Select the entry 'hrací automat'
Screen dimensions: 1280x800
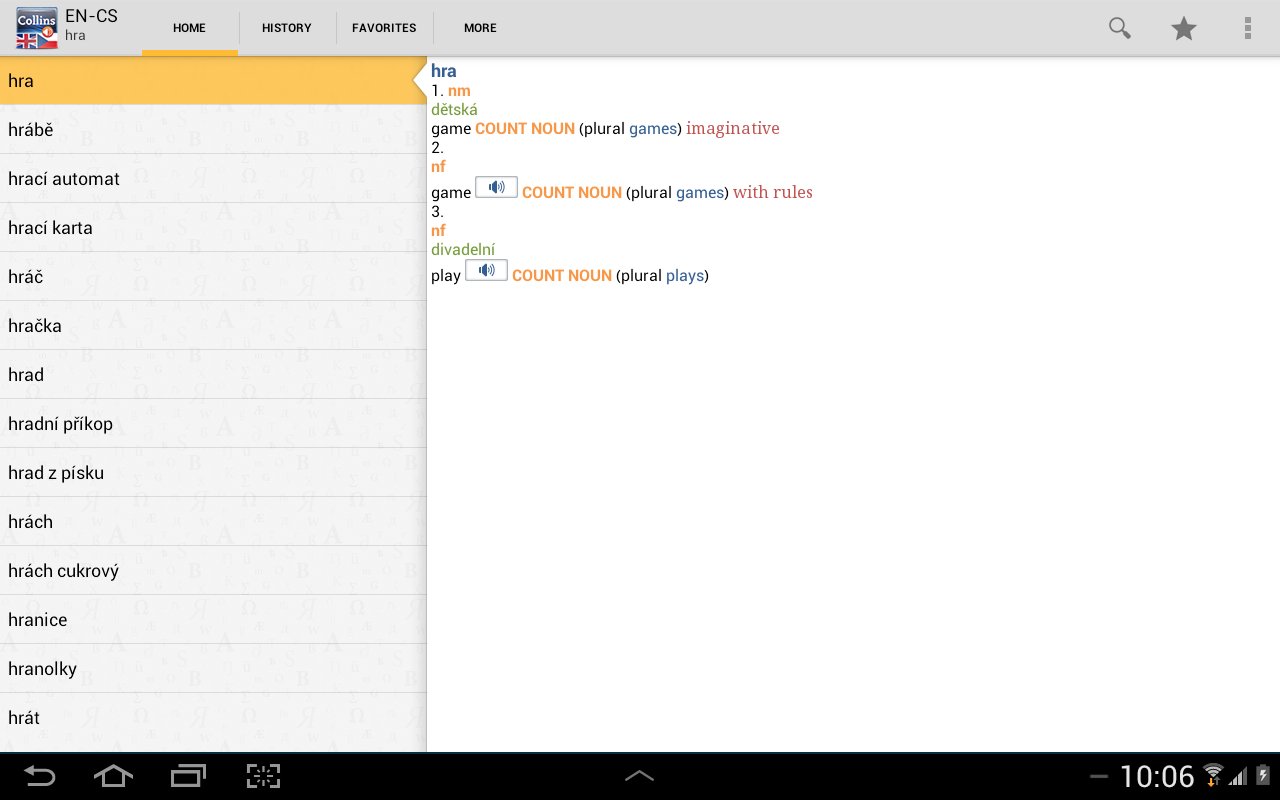[213, 179]
